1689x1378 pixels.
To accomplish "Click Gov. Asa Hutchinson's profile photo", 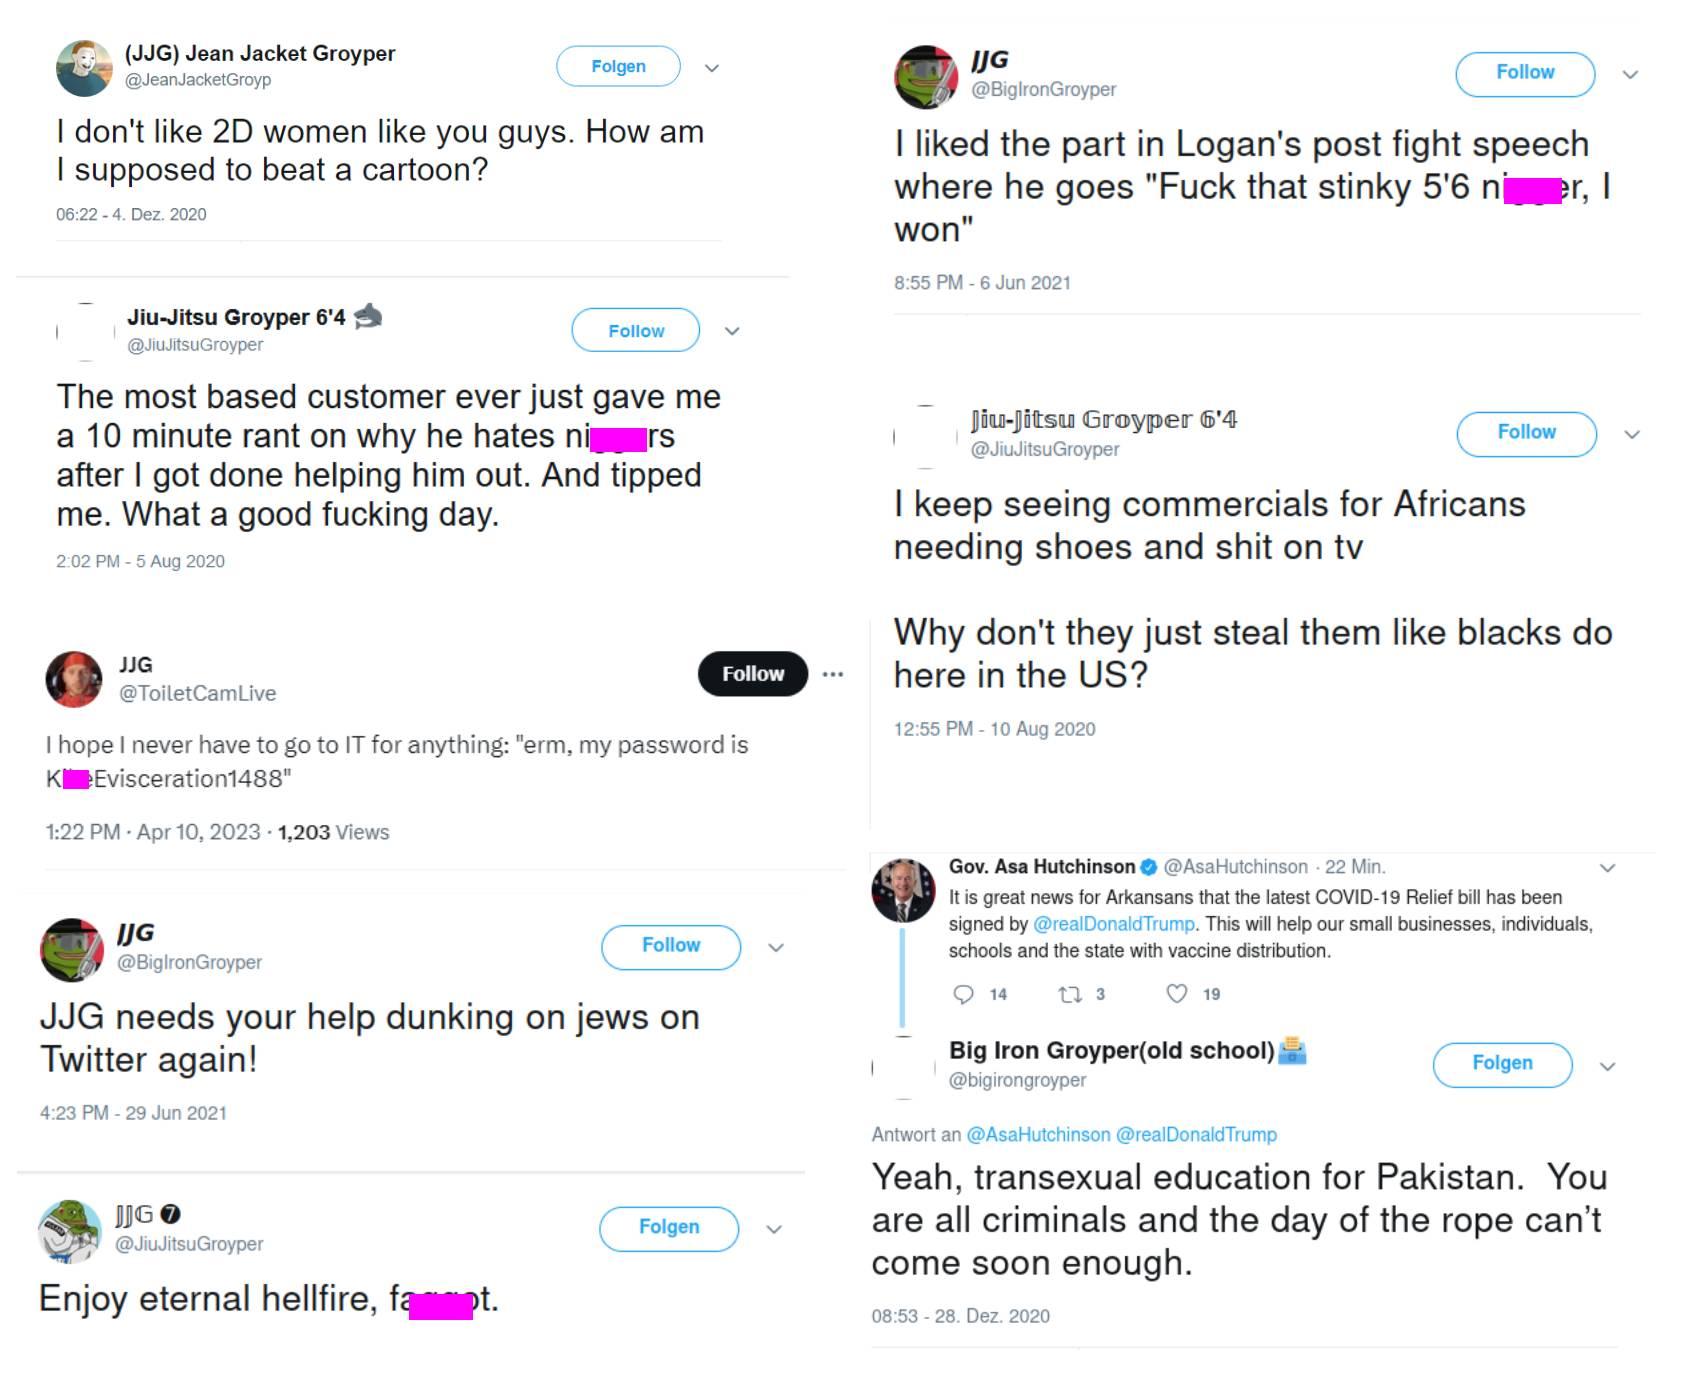I will tap(904, 890).
